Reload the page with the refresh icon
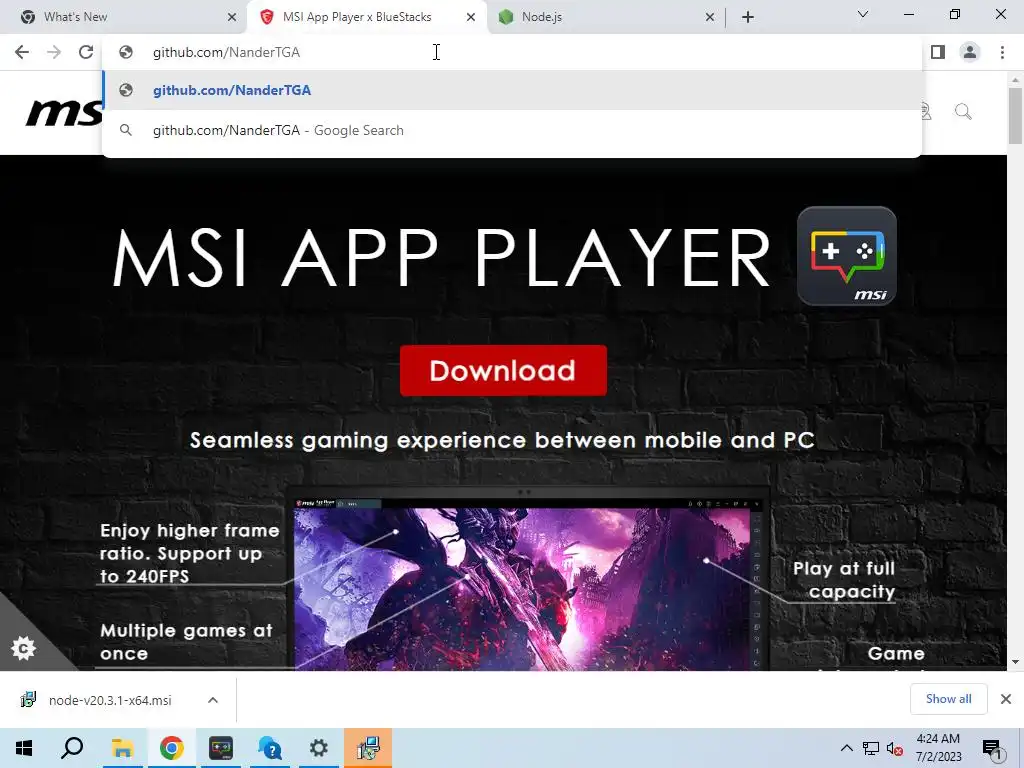1024x768 pixels. (x=86, y=52)
